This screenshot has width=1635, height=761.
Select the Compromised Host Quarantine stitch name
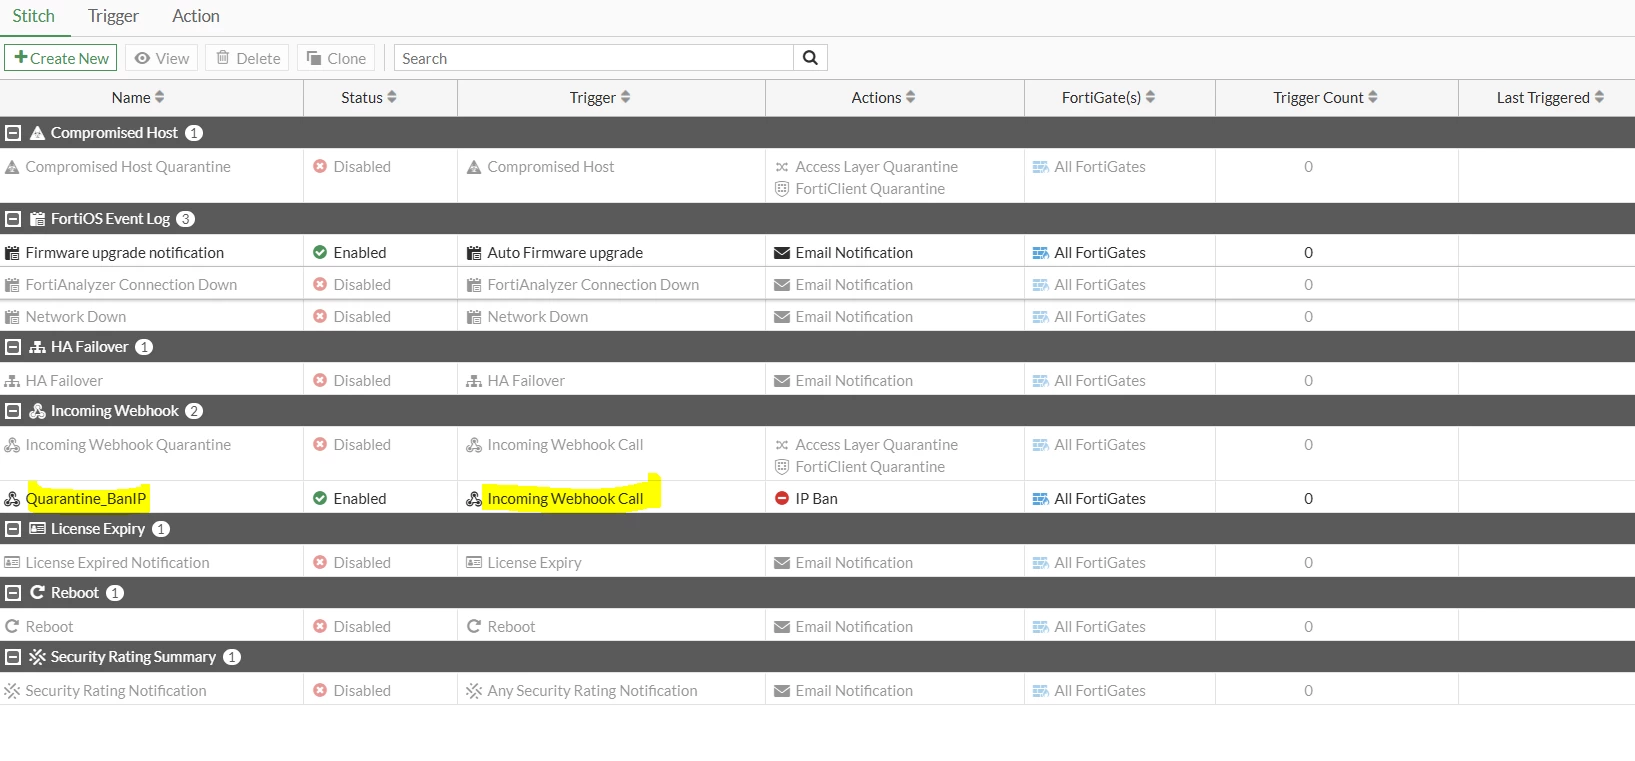pyautogui.click(x=128, y=167)
